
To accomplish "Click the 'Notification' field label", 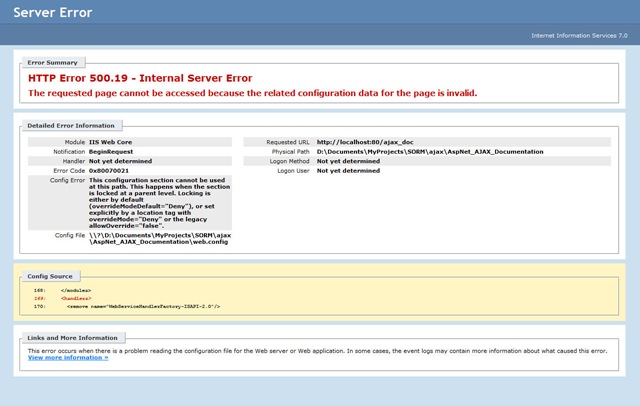I will [x=69, y=151].
